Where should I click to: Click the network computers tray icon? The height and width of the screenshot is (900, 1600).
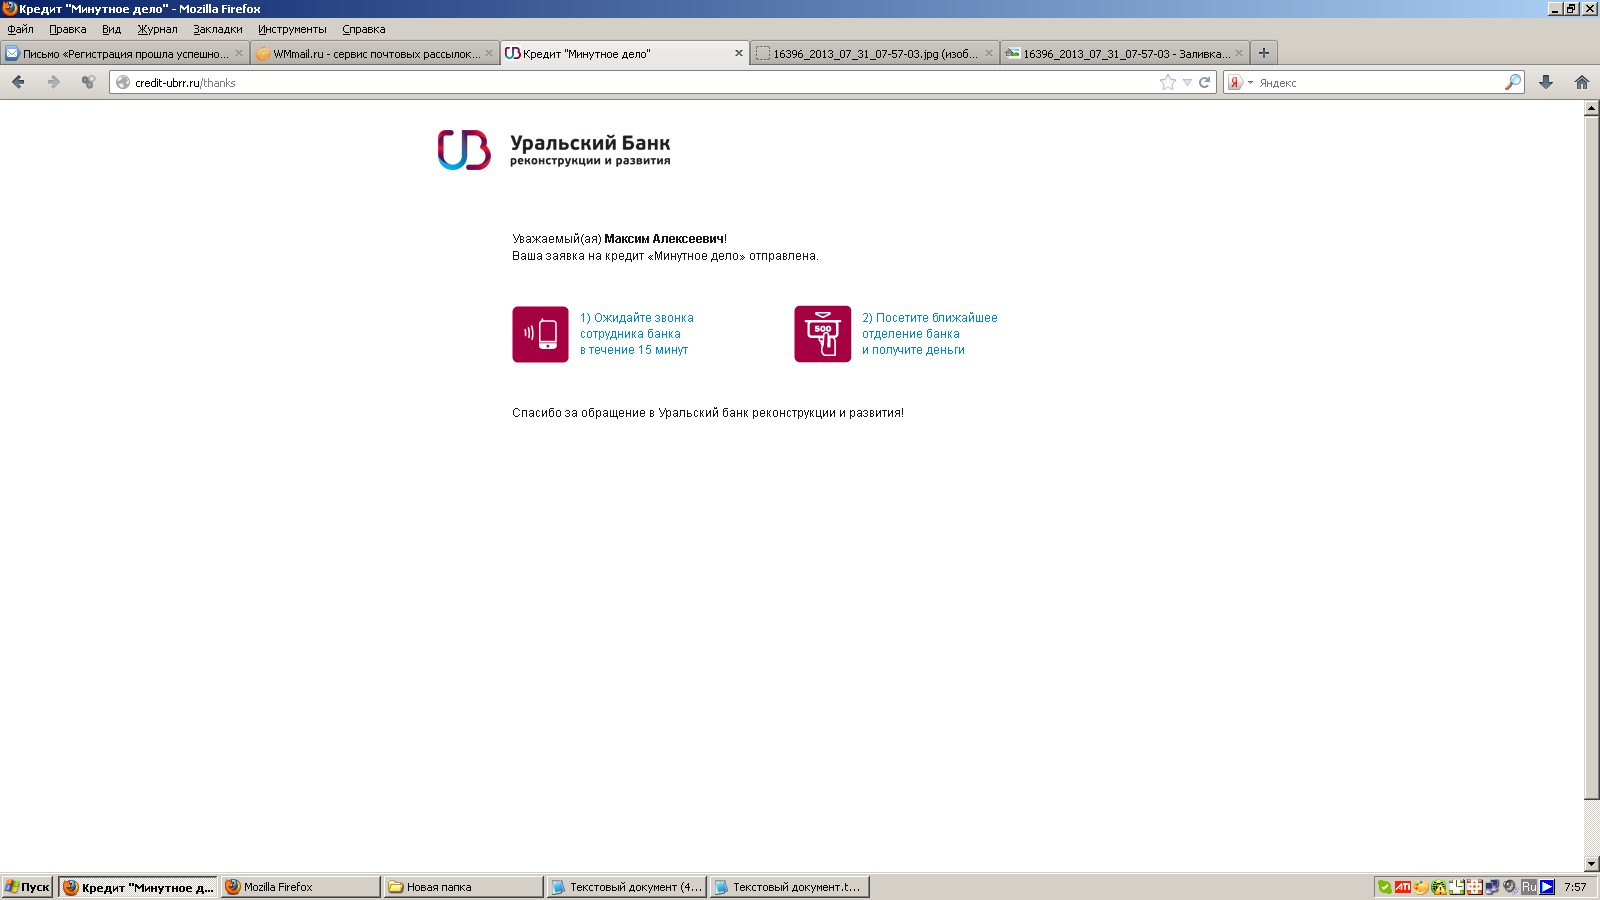[x=1492, y=887]
